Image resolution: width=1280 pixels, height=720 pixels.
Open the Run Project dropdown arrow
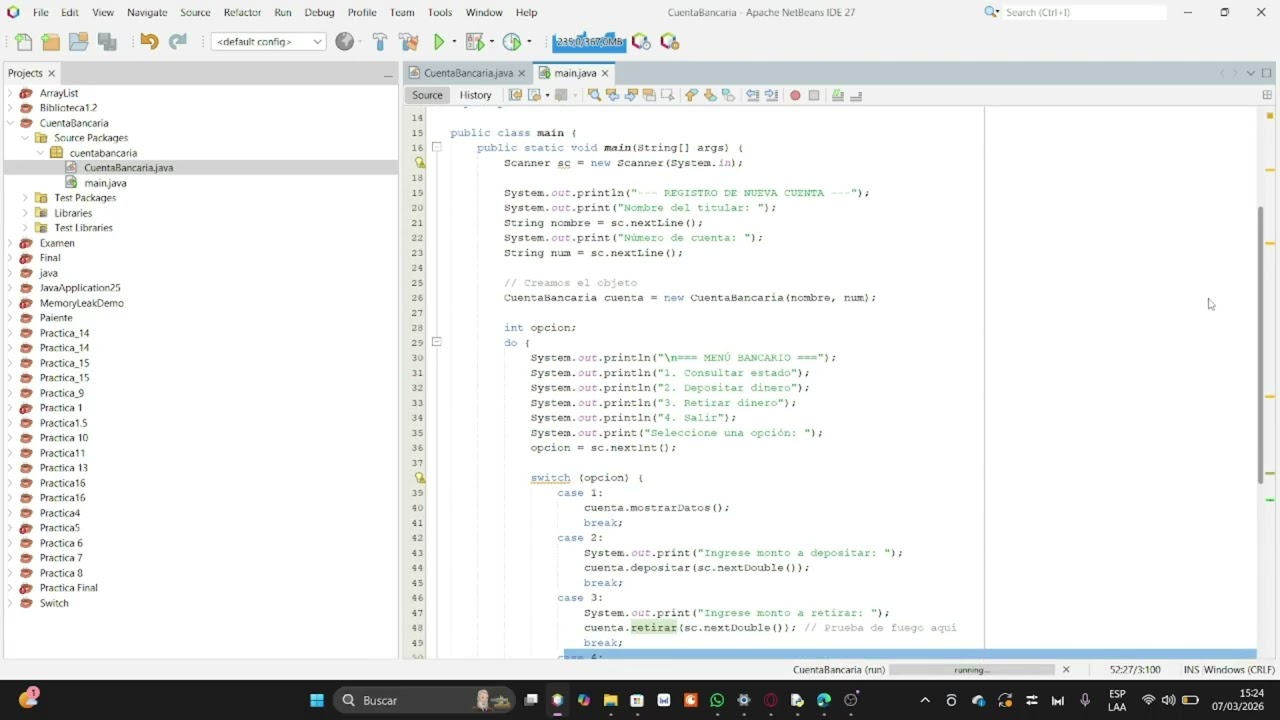click(454, 42)
